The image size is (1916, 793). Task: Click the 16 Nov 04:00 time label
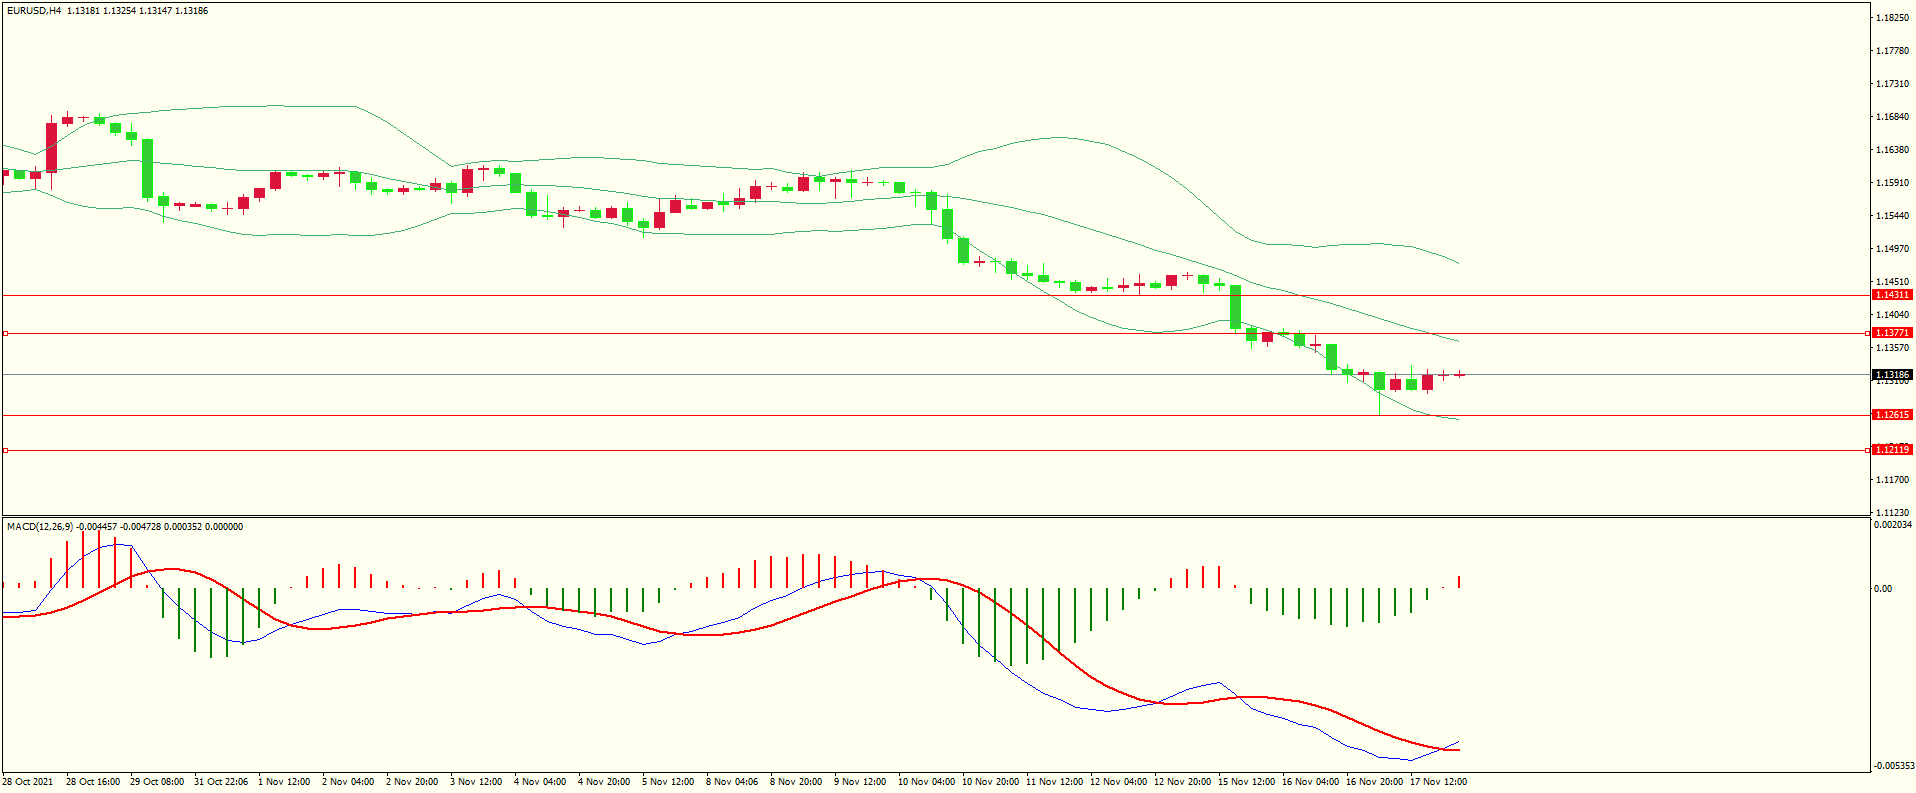pos(1310,782)
